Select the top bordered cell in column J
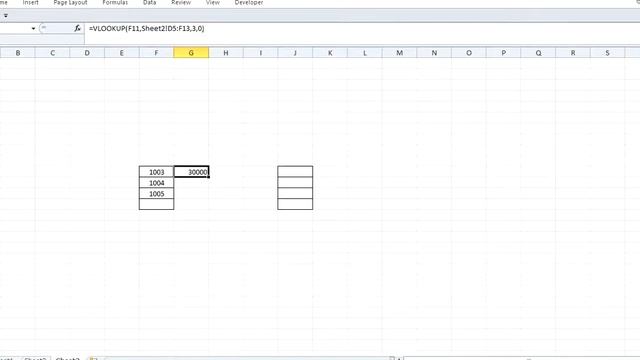This screenshot has width=640, height=360. click(295, 172)
